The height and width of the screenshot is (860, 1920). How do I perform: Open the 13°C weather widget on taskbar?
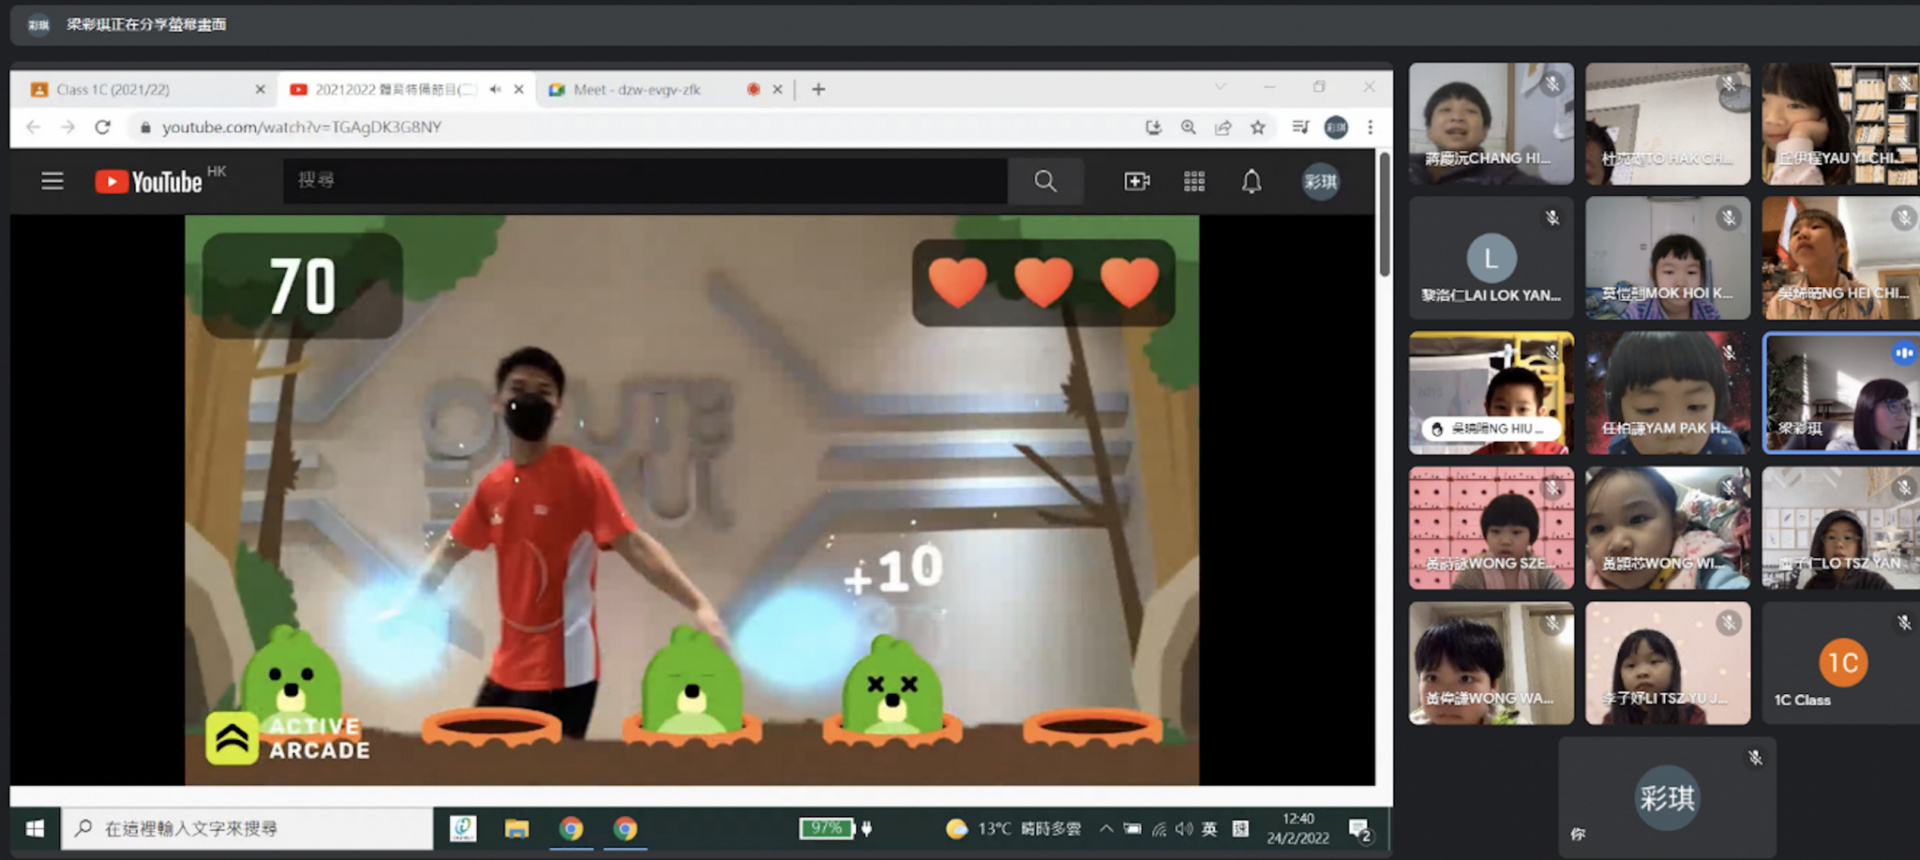click(x=1013, y=828)
